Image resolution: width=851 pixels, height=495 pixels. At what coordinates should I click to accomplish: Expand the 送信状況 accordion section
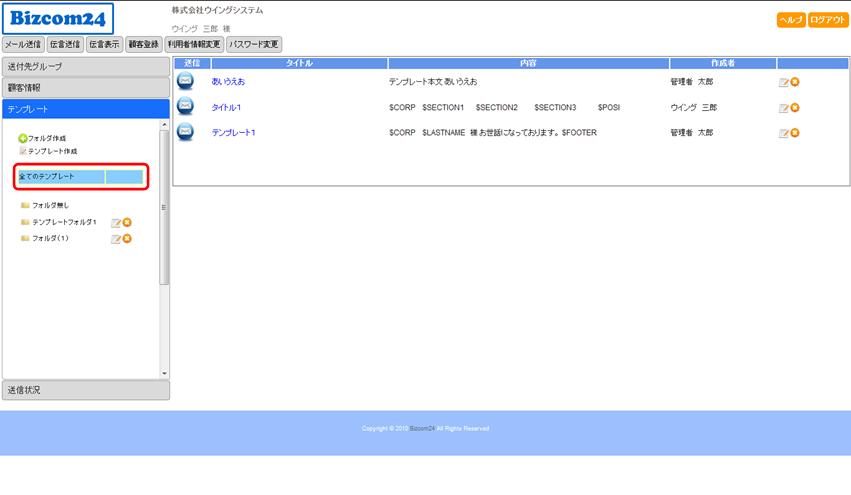[x=85, y=390]
